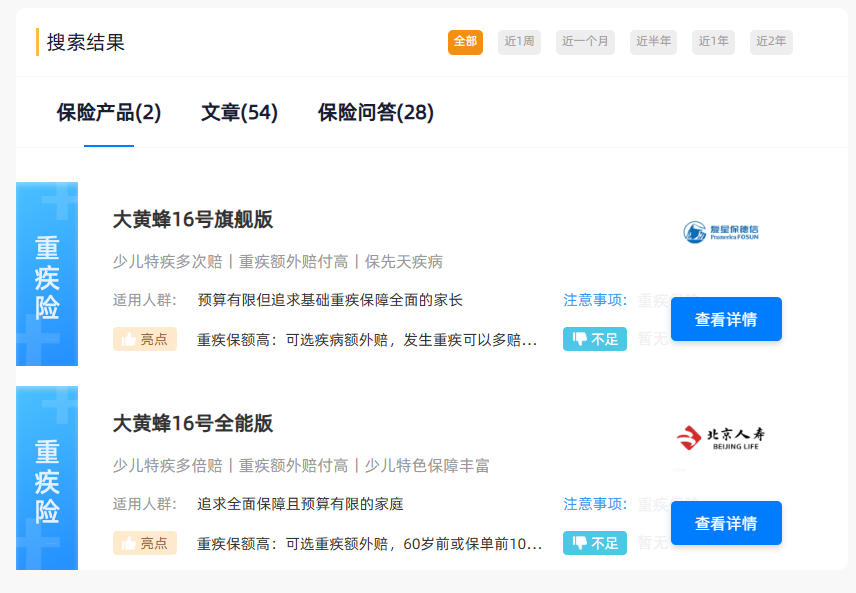Click thumbs-down 不足 badge for 大黄蜂16号旗舰版

[594, 339]
